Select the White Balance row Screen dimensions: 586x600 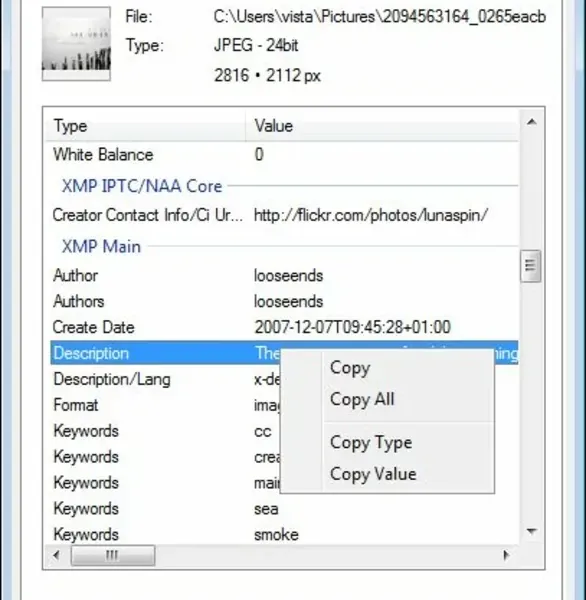(x=284, y=155)
